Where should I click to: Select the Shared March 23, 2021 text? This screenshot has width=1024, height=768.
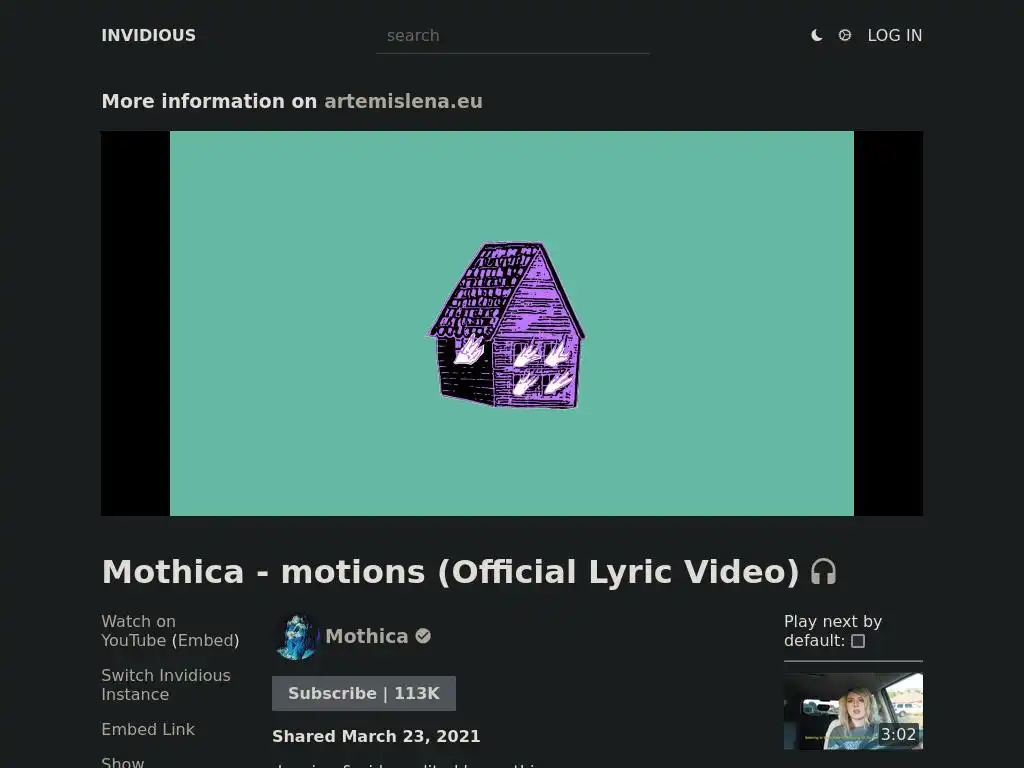pos(376,737)
